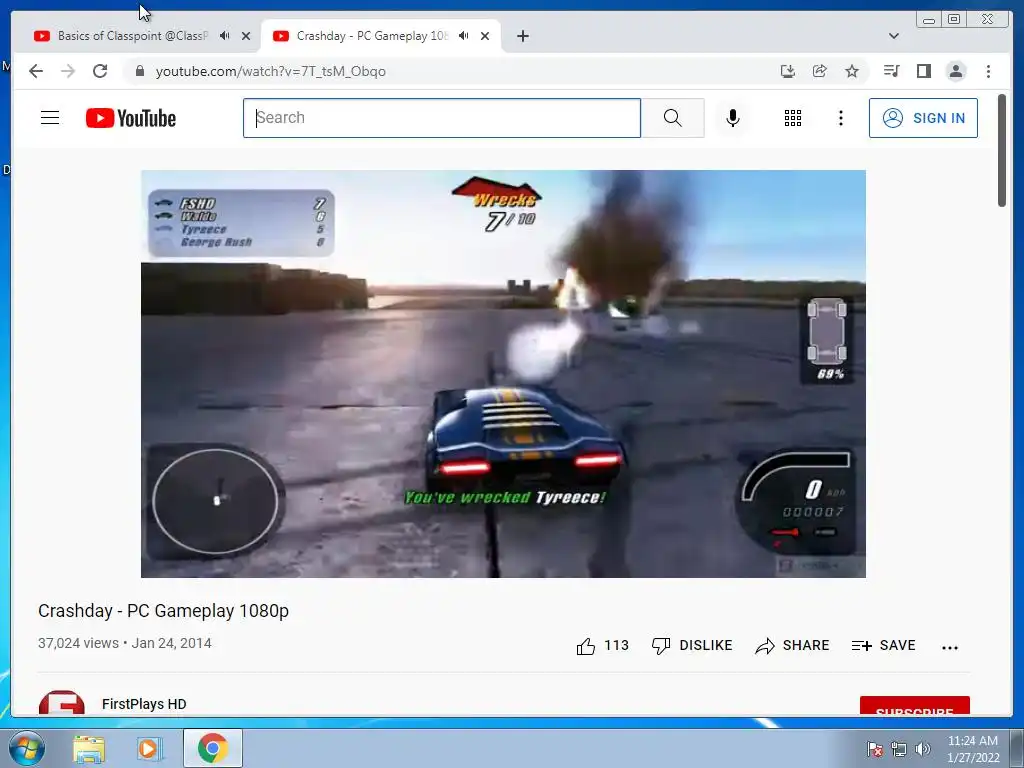Click the search magnifier button
The image size is (1024, 768).
pyautogui.click(x=673, y=118)
